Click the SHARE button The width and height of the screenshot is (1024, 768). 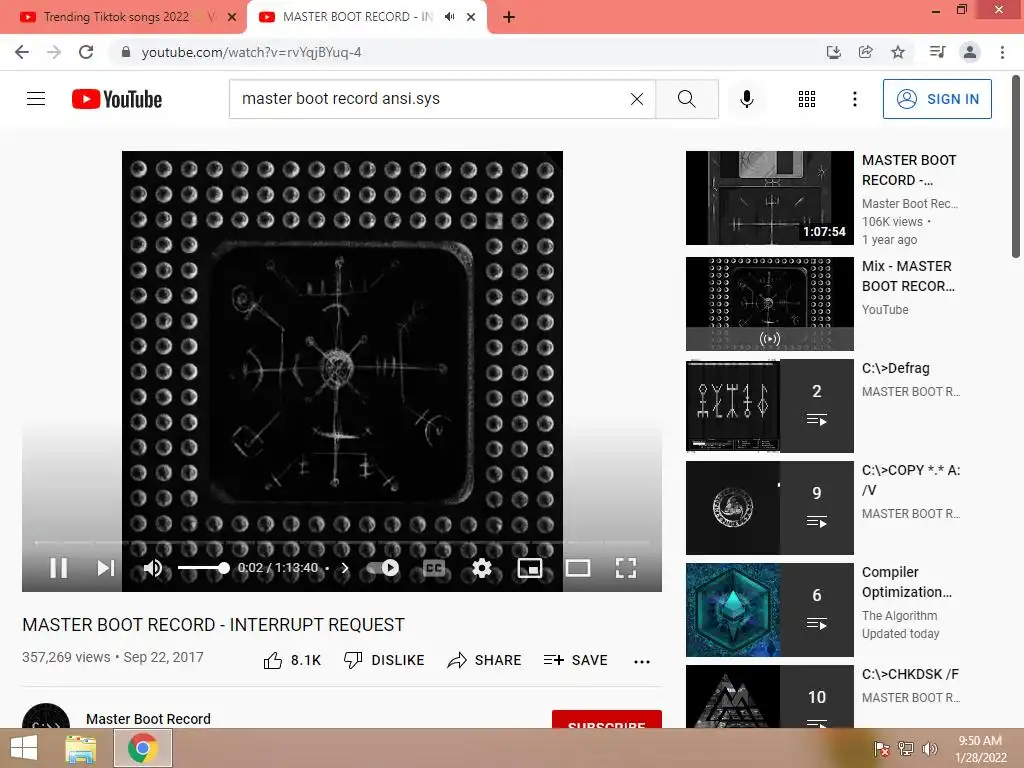[x=484, y=660]
